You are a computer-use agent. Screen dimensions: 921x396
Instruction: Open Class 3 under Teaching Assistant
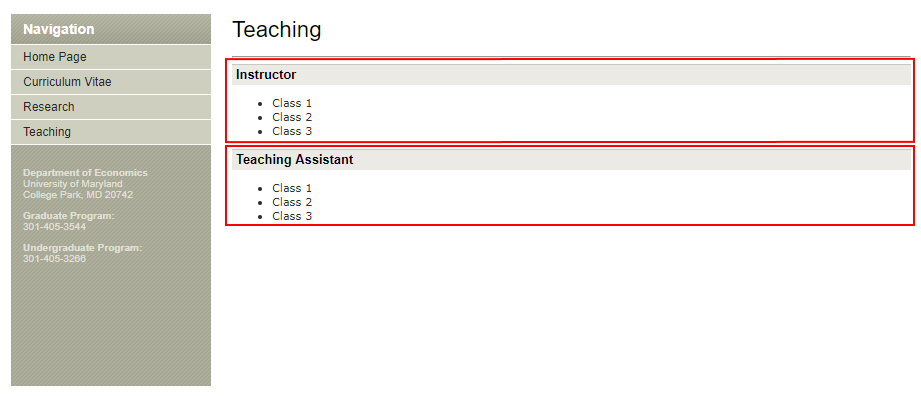[x=292, y=217]
